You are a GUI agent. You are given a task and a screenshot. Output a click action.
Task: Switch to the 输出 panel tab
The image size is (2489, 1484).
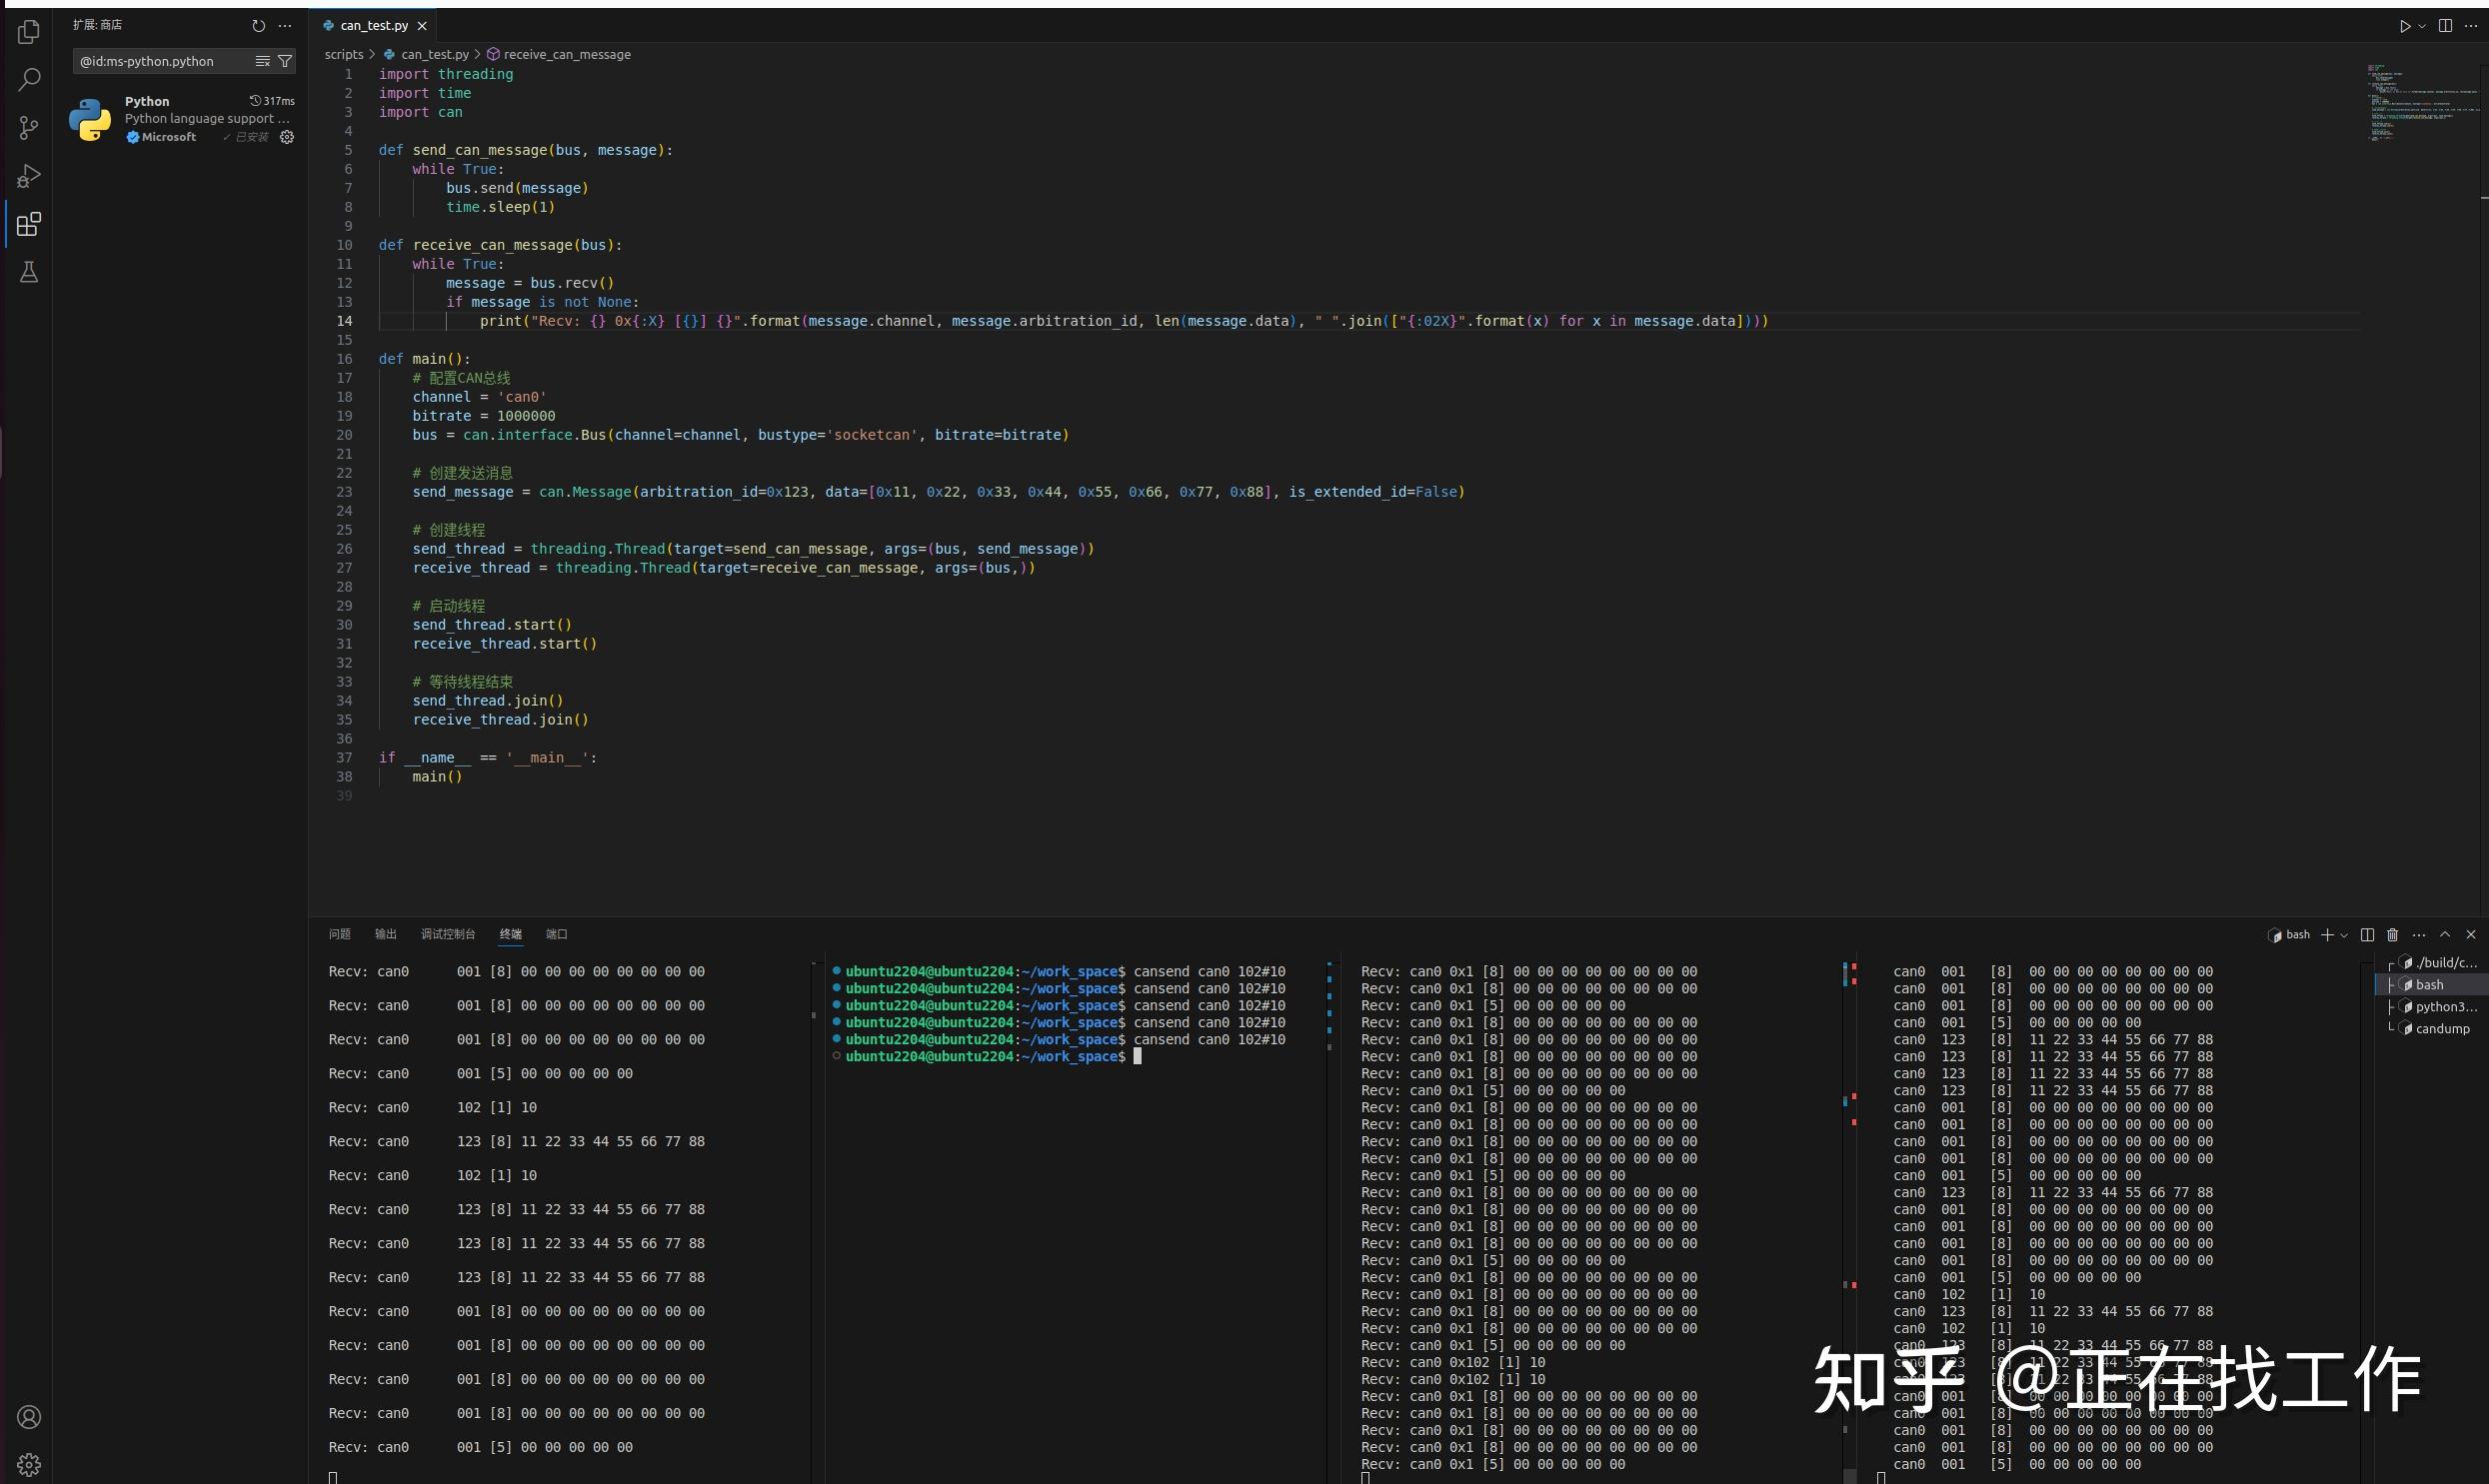click(385, 934)
